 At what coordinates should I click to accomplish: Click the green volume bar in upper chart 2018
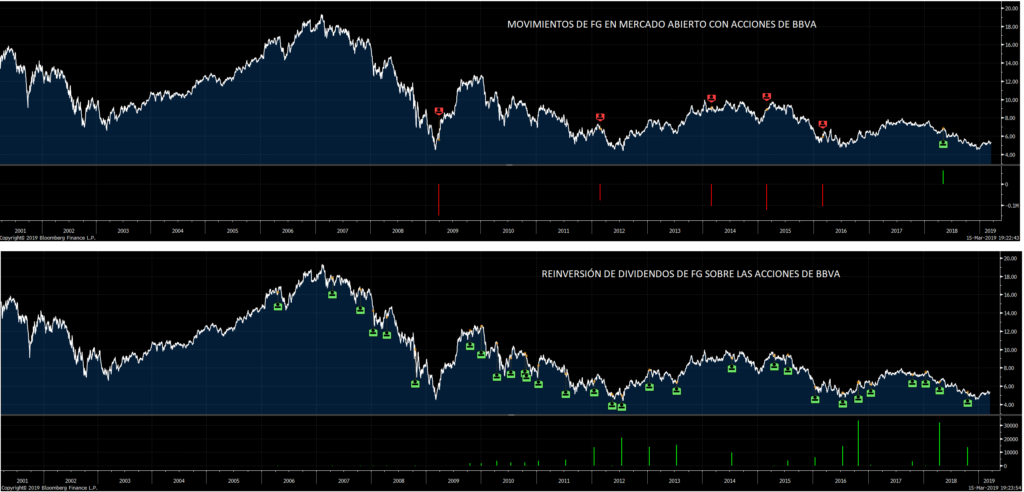tap(943, 177)
